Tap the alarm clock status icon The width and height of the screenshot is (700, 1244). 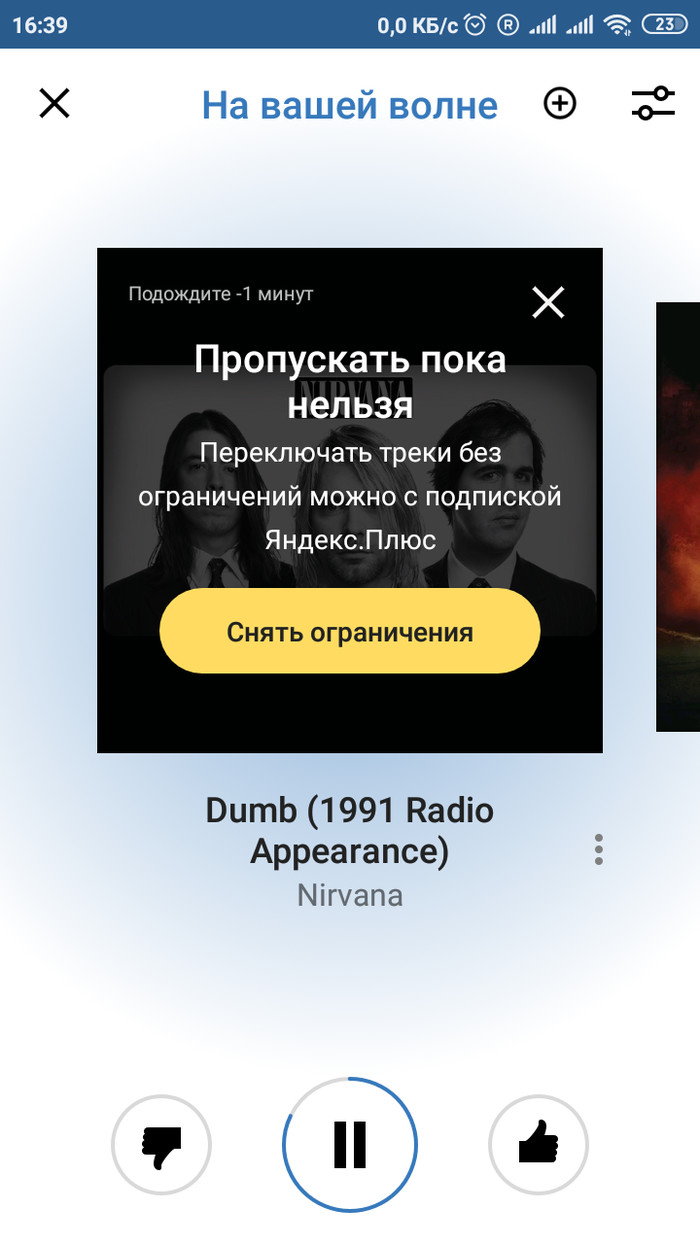point(476,25)
